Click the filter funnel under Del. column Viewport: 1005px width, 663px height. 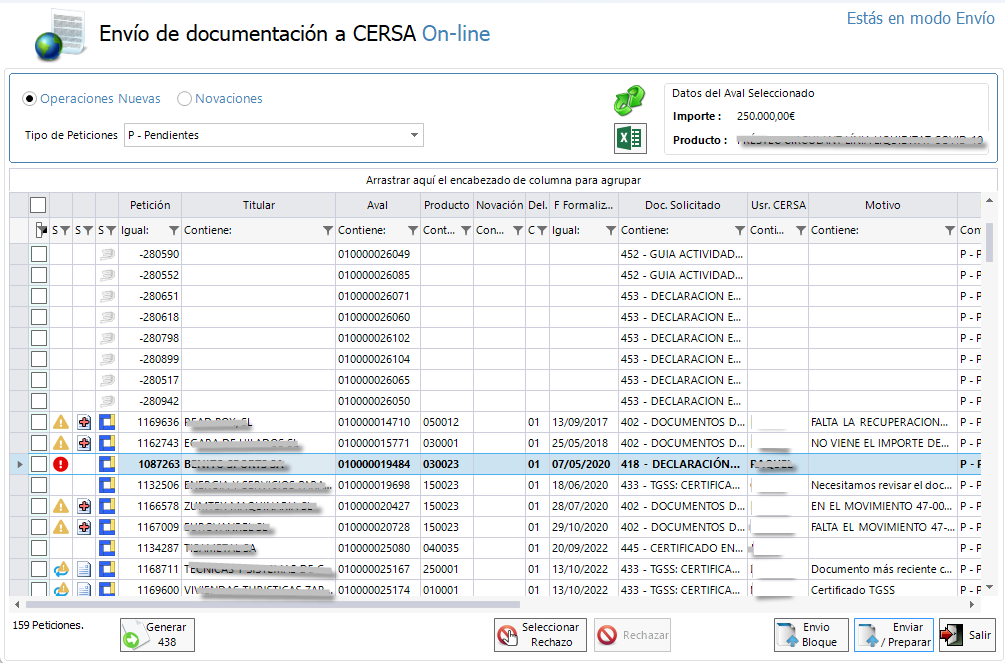point(542,230)
